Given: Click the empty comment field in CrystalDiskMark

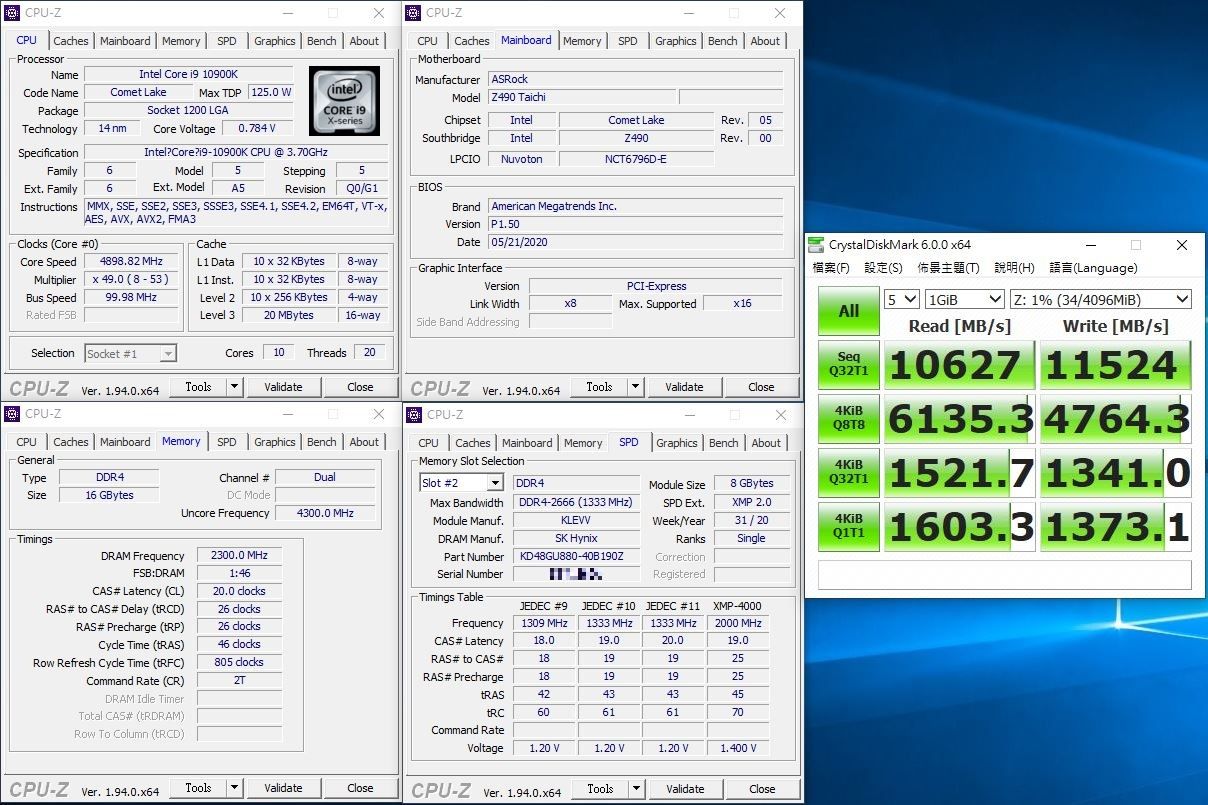Looking at the screenshot, I should [x=1005, y=575].
